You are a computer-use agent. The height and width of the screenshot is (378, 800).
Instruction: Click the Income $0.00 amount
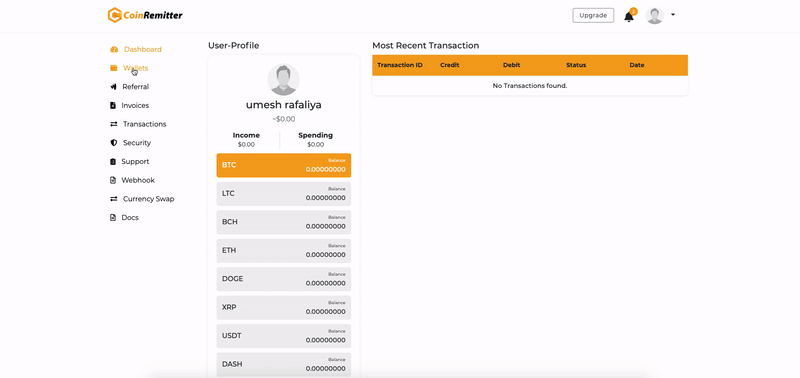pos(246,144)
